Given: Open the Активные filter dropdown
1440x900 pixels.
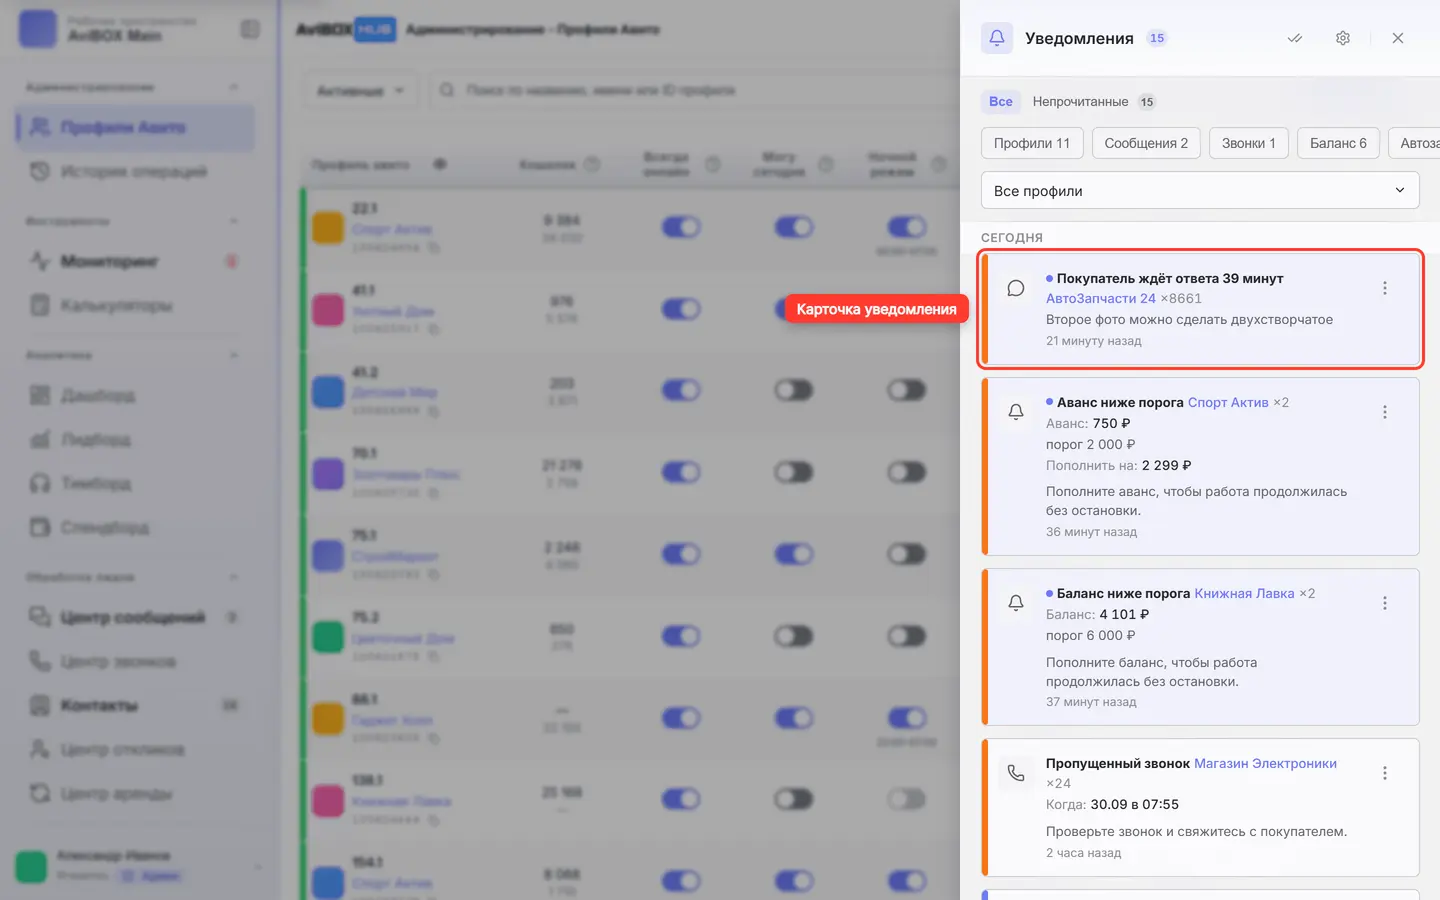Looking at the screenshot, I should pyautogui.click(x=360, y=90).
